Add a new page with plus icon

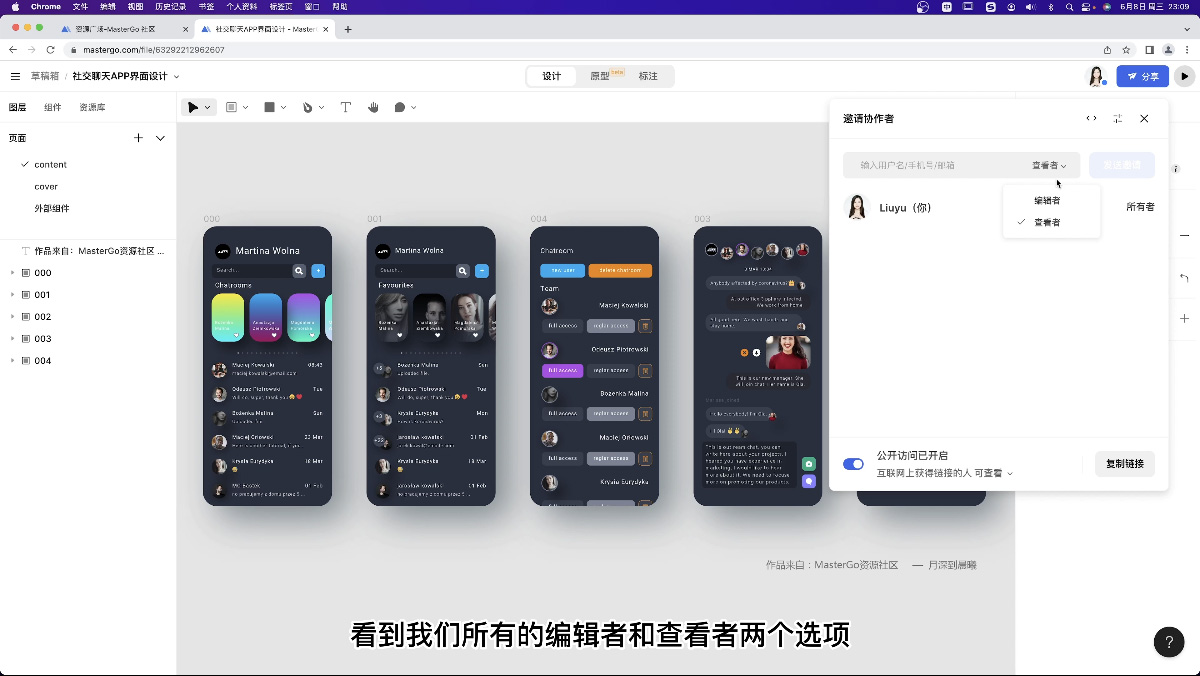(138, 138)
